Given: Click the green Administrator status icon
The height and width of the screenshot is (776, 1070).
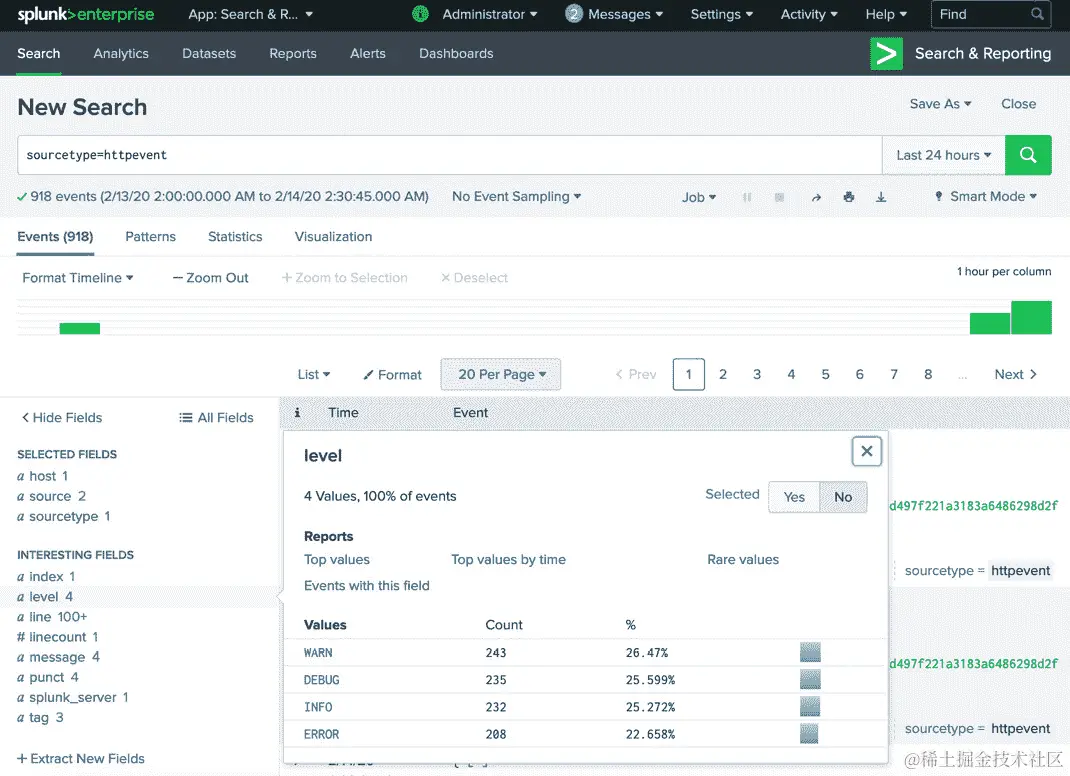Looking at the screenshot, I should pyautogui.click(x=420, y=14).
